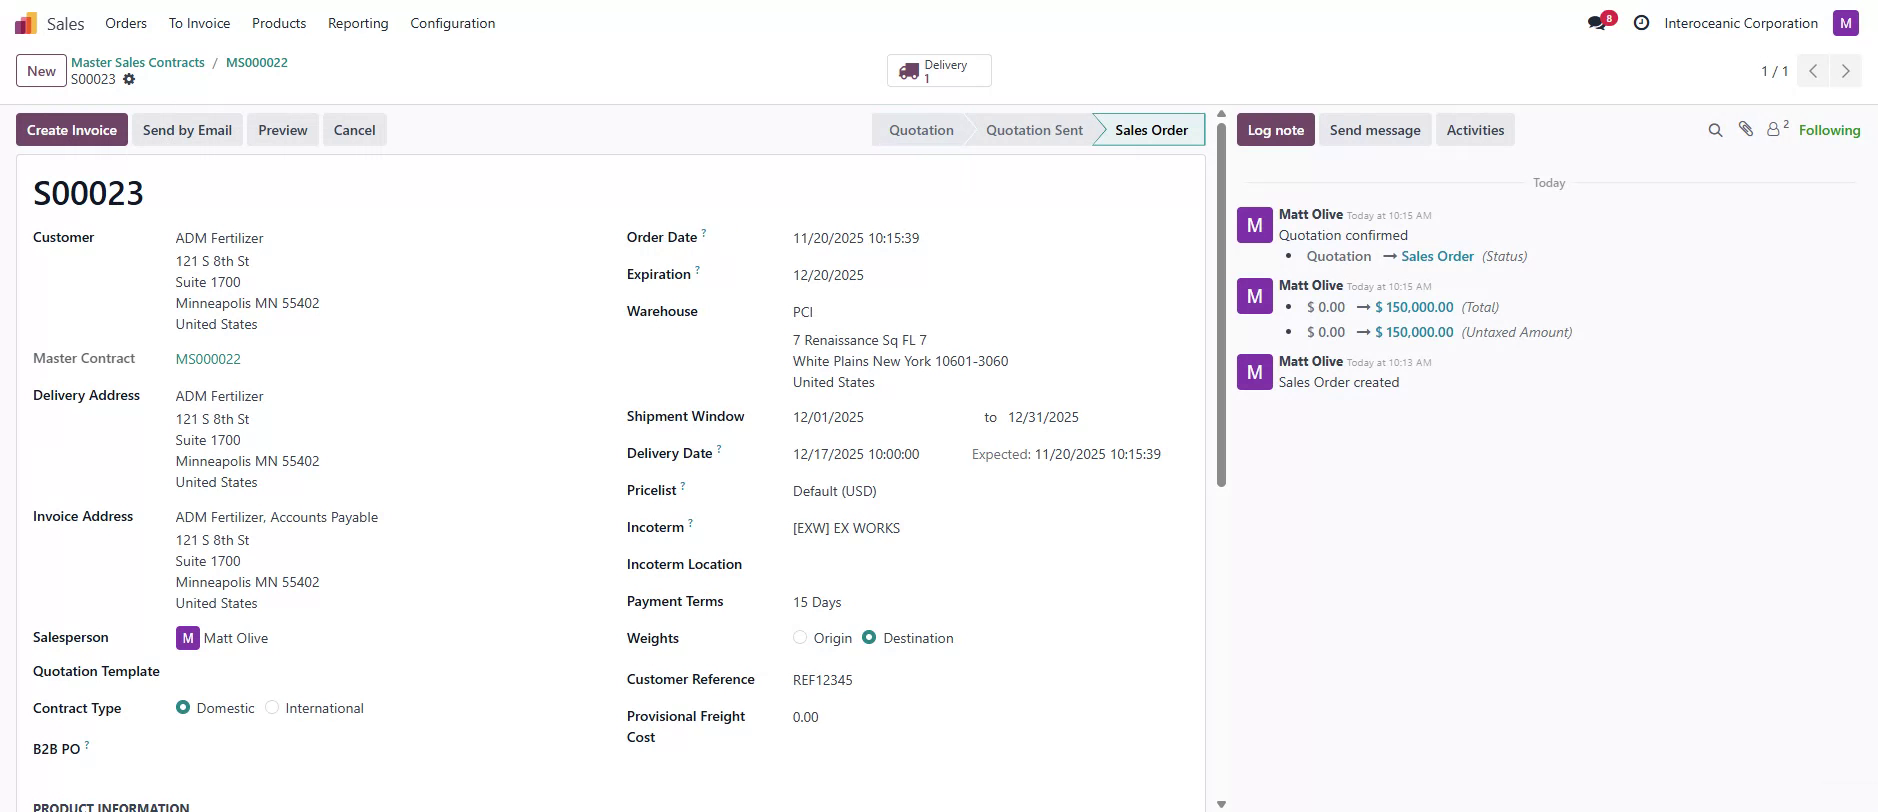The width and height of the screenshot is (1878, 812).
Task: Click the Matt Olive salesperson avatar
Action: pos(187,638)
